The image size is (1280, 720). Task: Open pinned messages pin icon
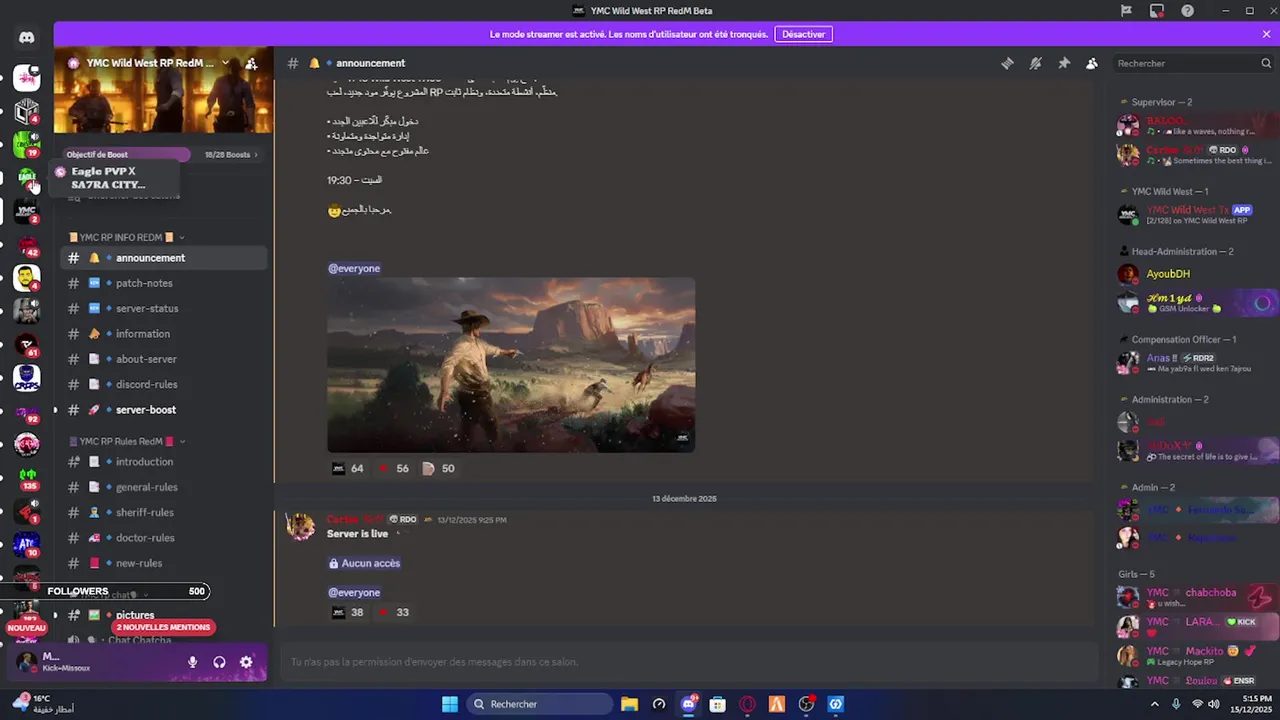[1064, 63]
